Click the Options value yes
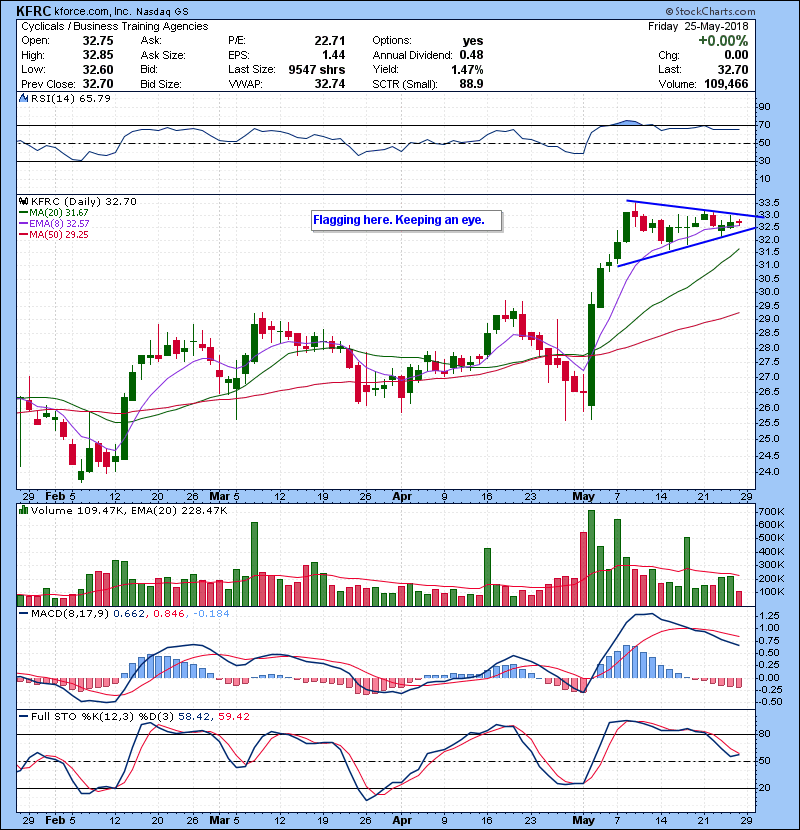This screenshot has height=830, width=800. click(473, 41)
